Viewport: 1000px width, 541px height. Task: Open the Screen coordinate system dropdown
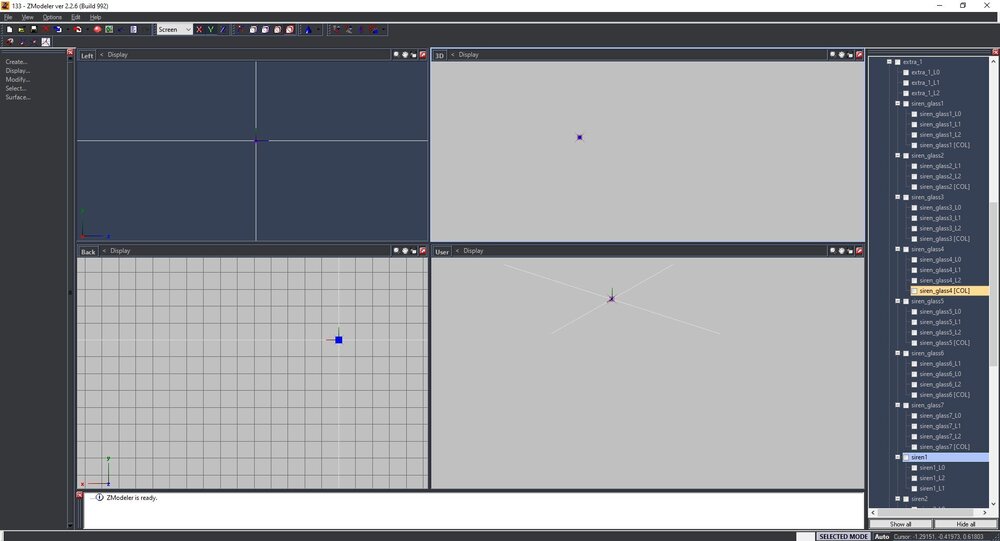pos(175,29)
